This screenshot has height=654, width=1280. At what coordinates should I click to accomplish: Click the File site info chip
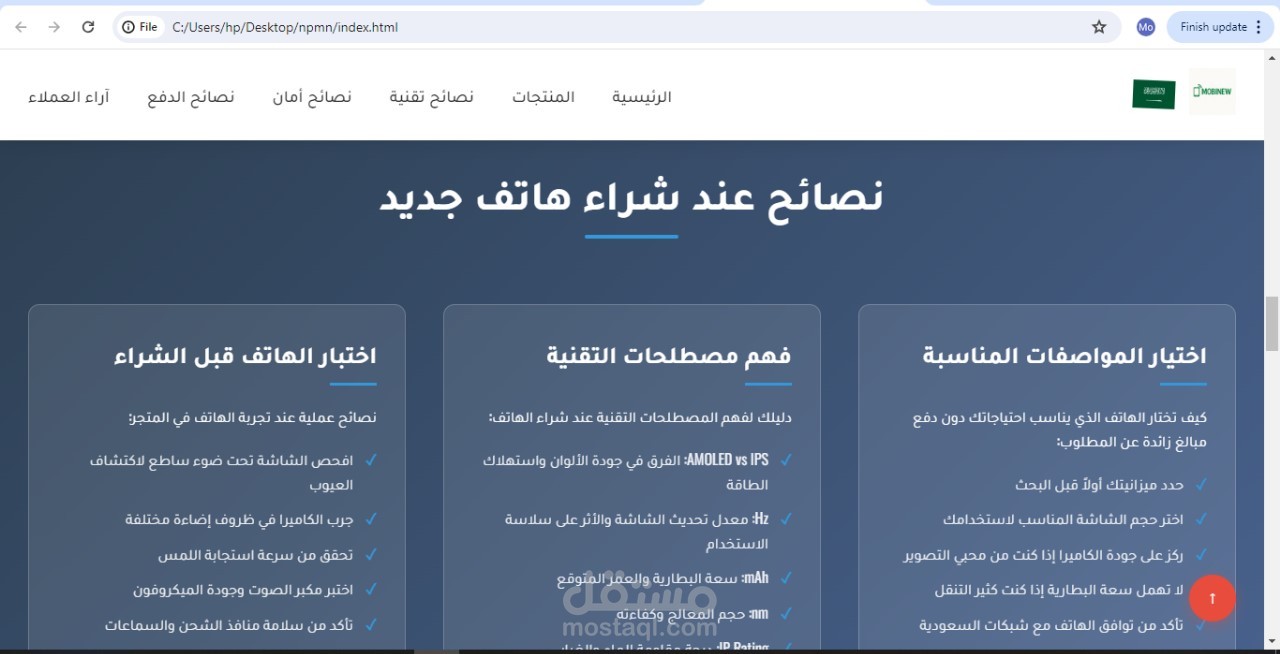click(140, 27)
